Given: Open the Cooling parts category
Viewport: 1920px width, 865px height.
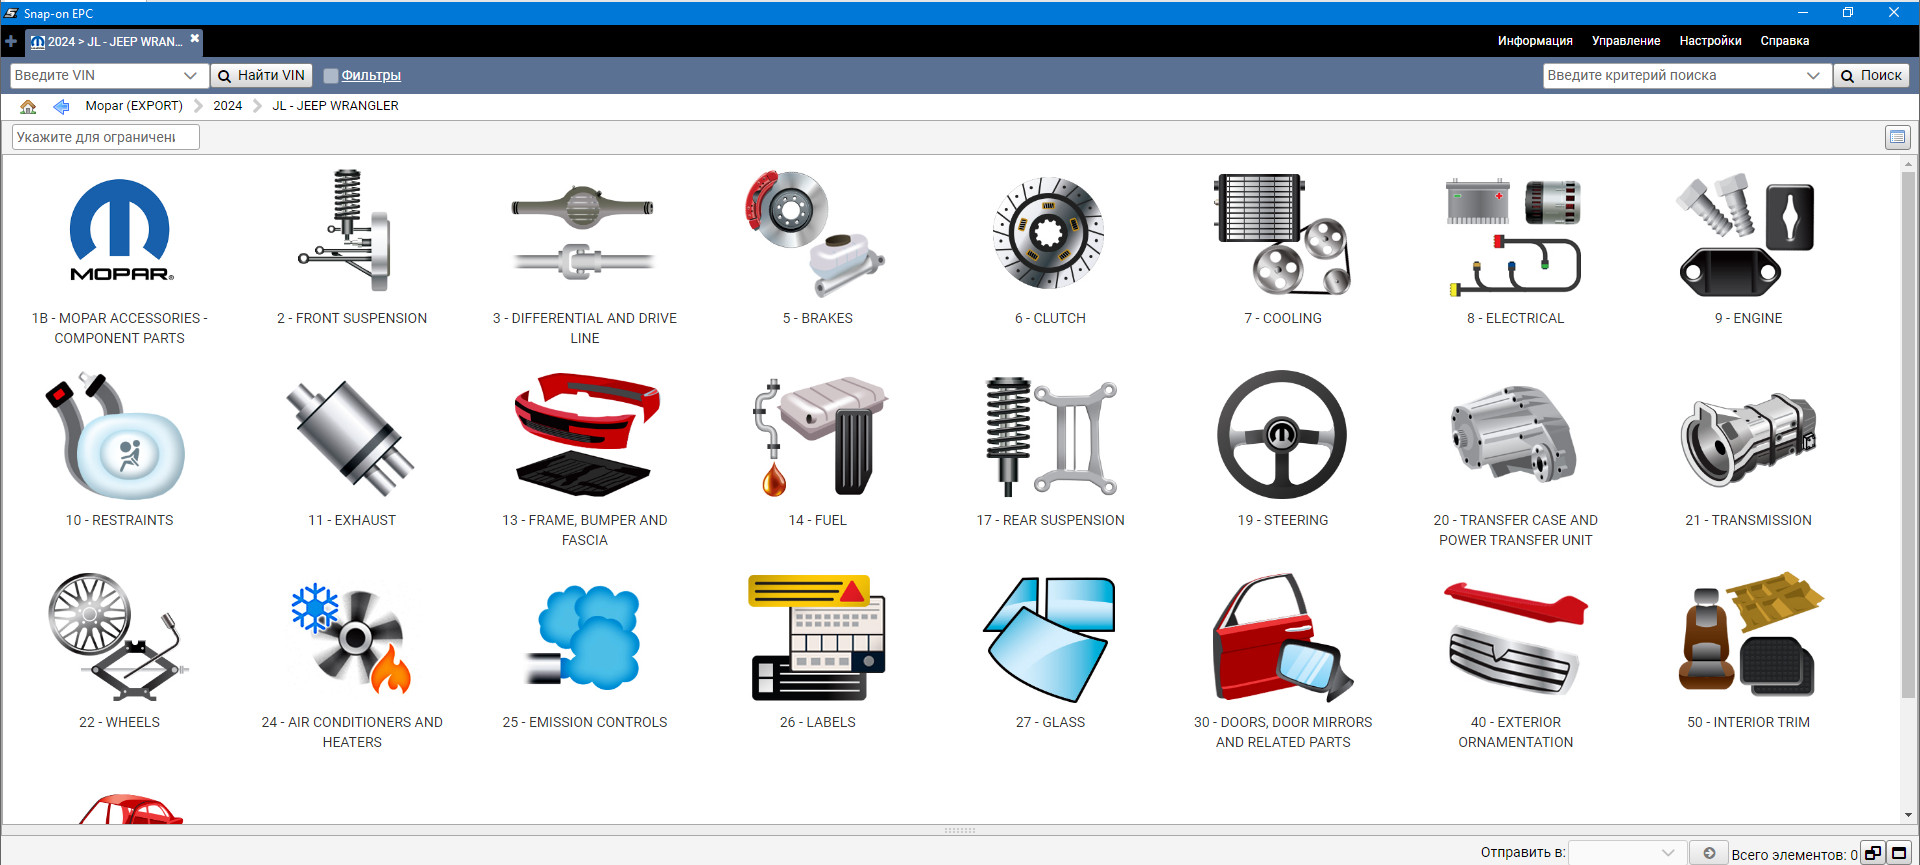Looking at the screenshot, I should (x=1282, y=234).
